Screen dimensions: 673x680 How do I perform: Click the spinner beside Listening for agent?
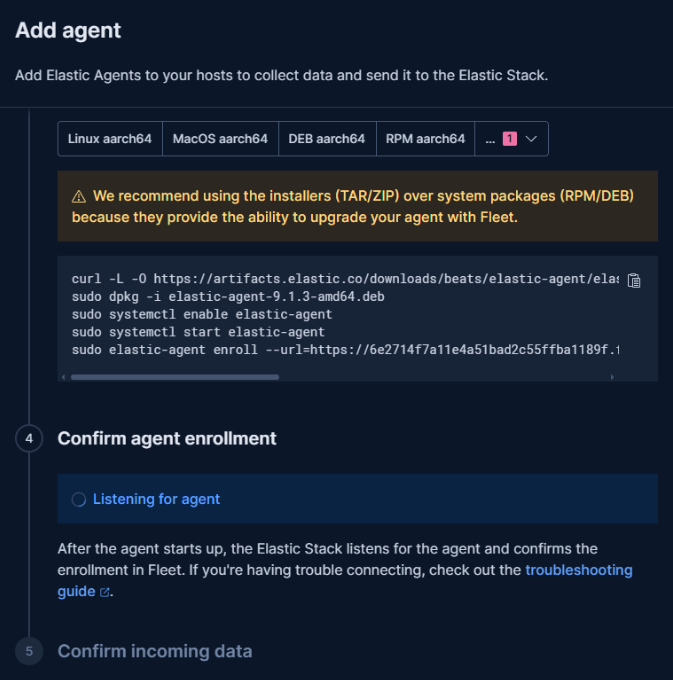point(79,499)
